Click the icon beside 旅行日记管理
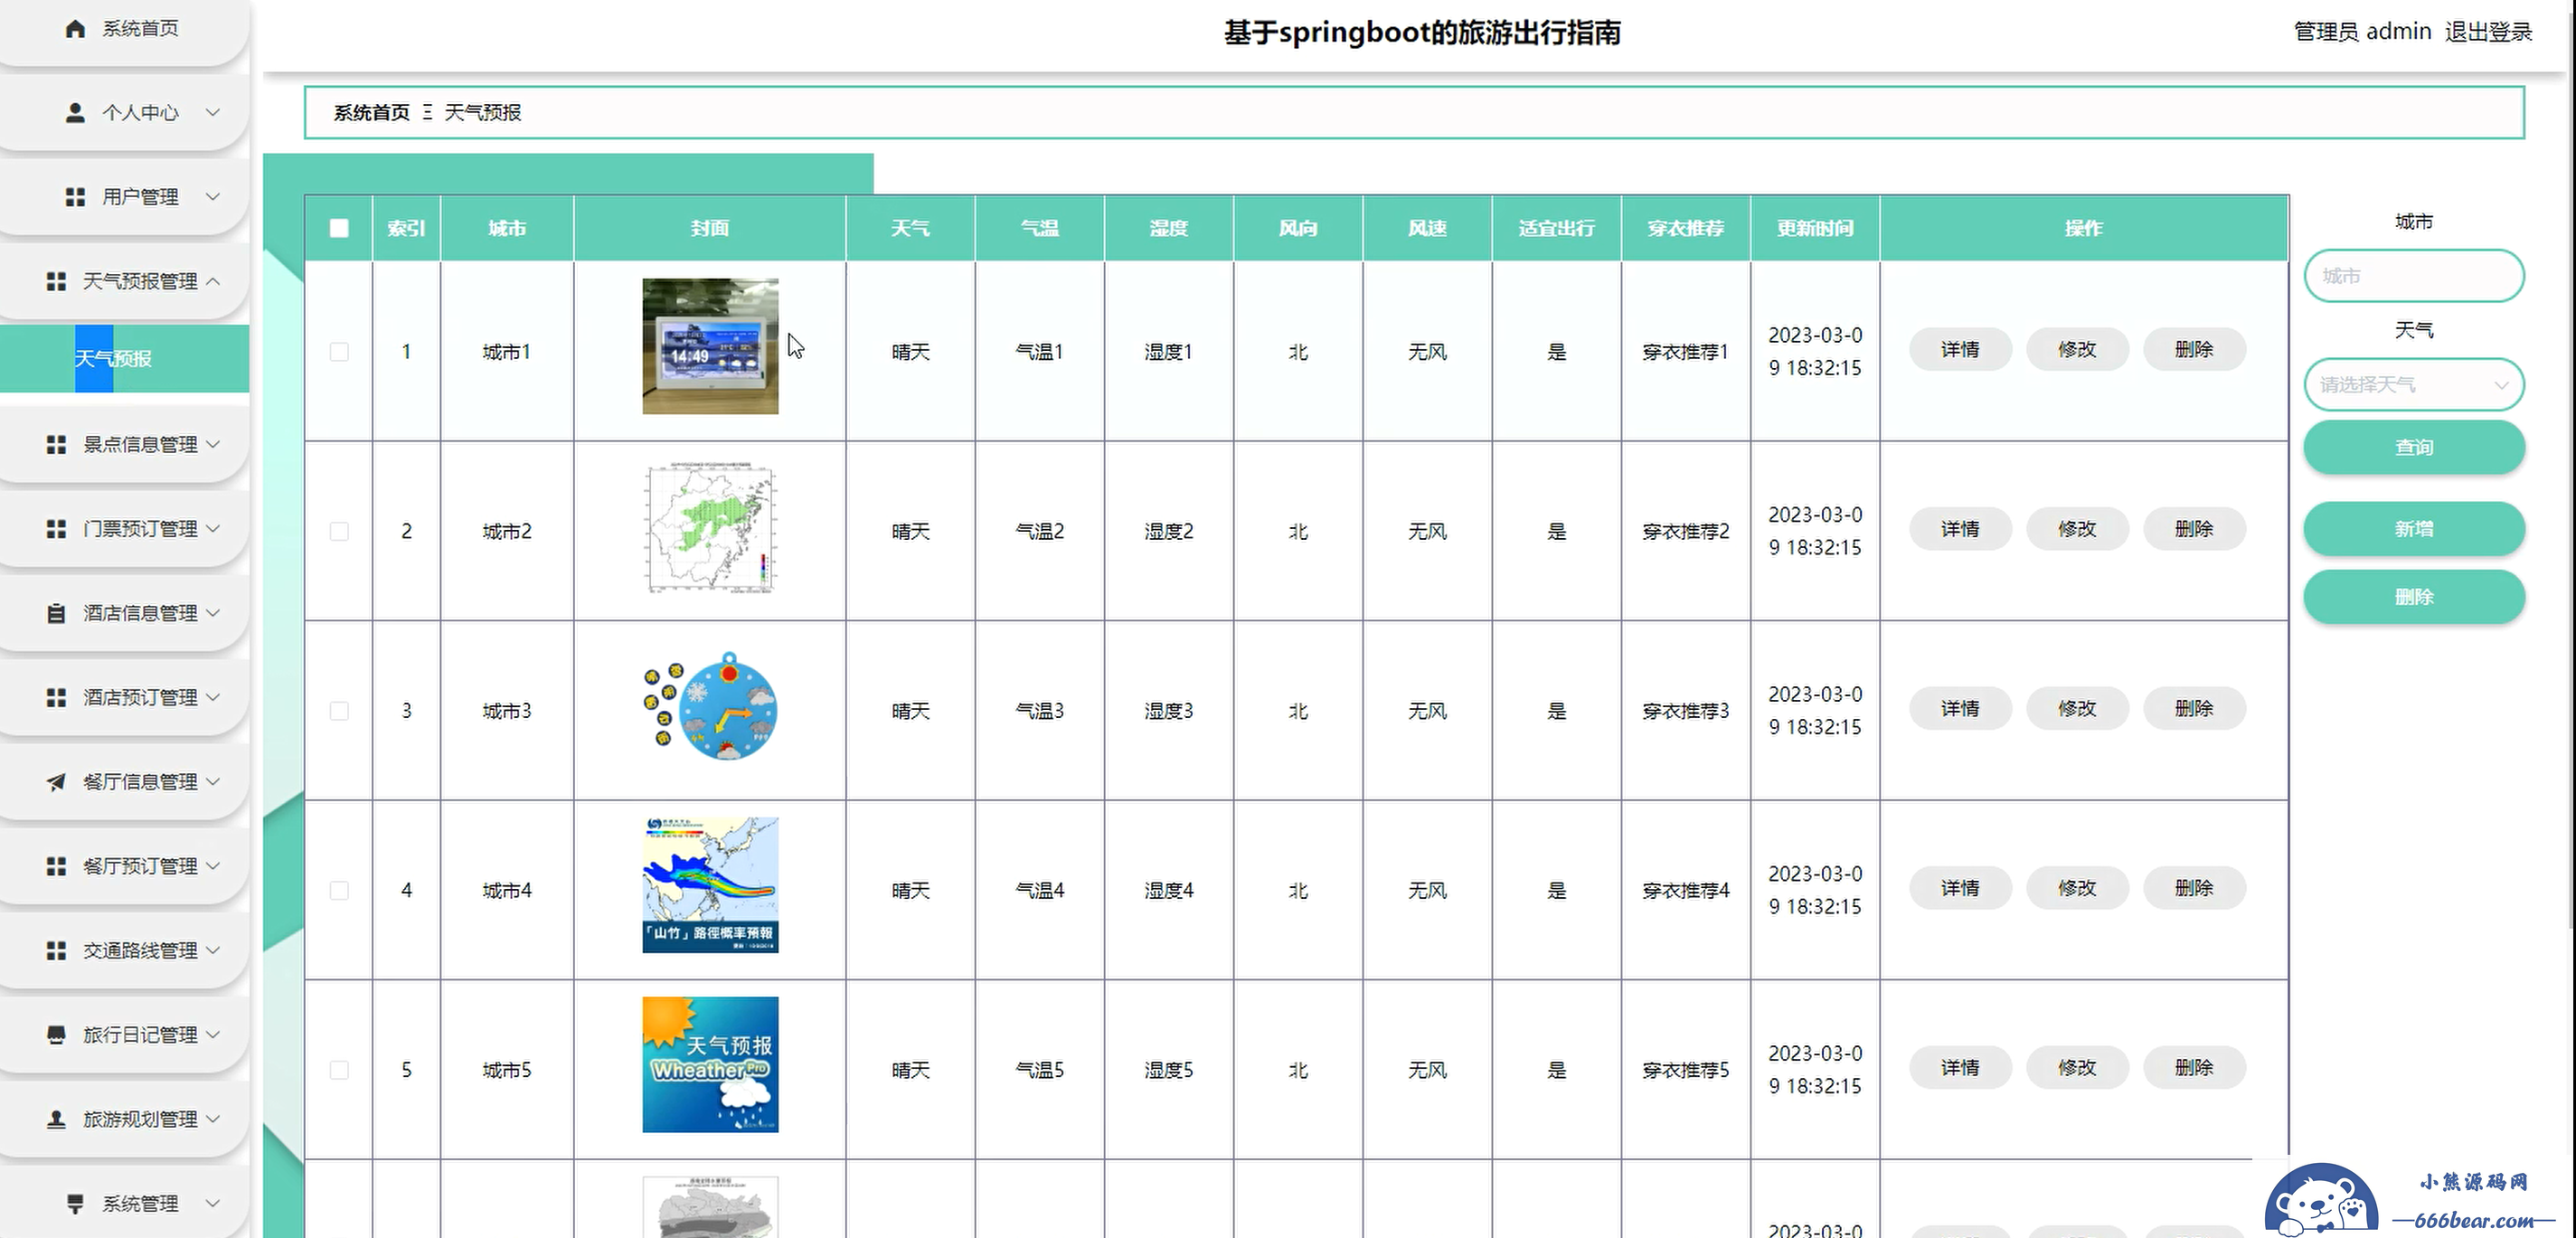This screenshot has height=1238, width=2576. click(x=56, y=1035)
